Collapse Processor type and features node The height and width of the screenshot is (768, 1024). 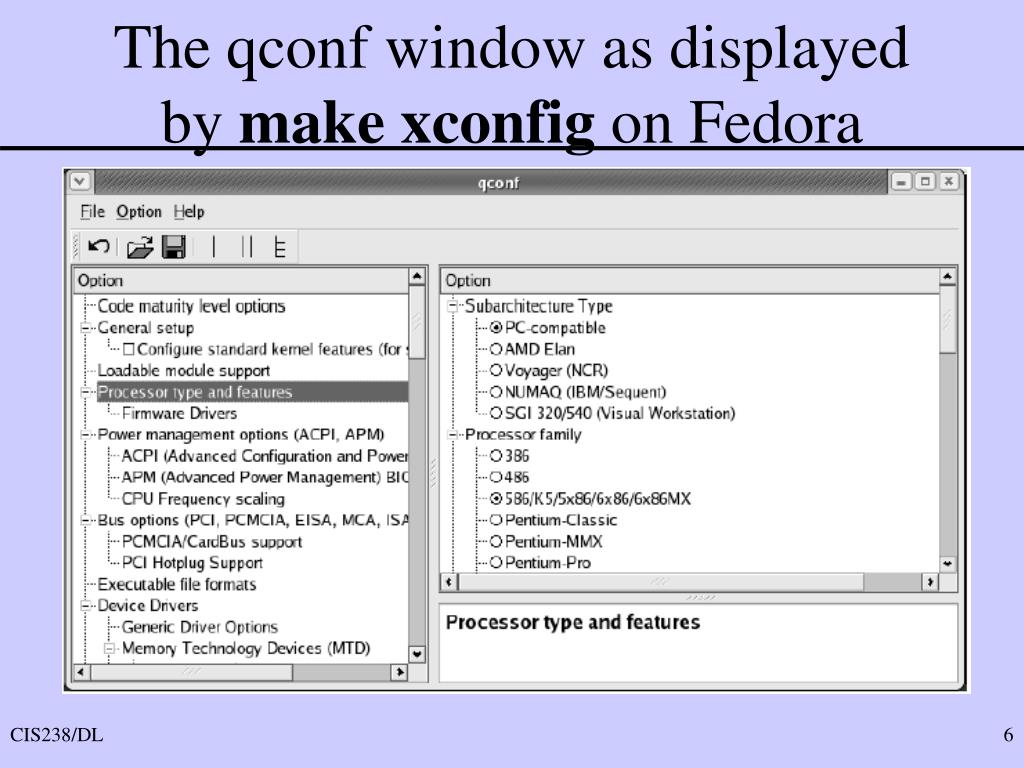pyautogui.click(x=86, y=392)
